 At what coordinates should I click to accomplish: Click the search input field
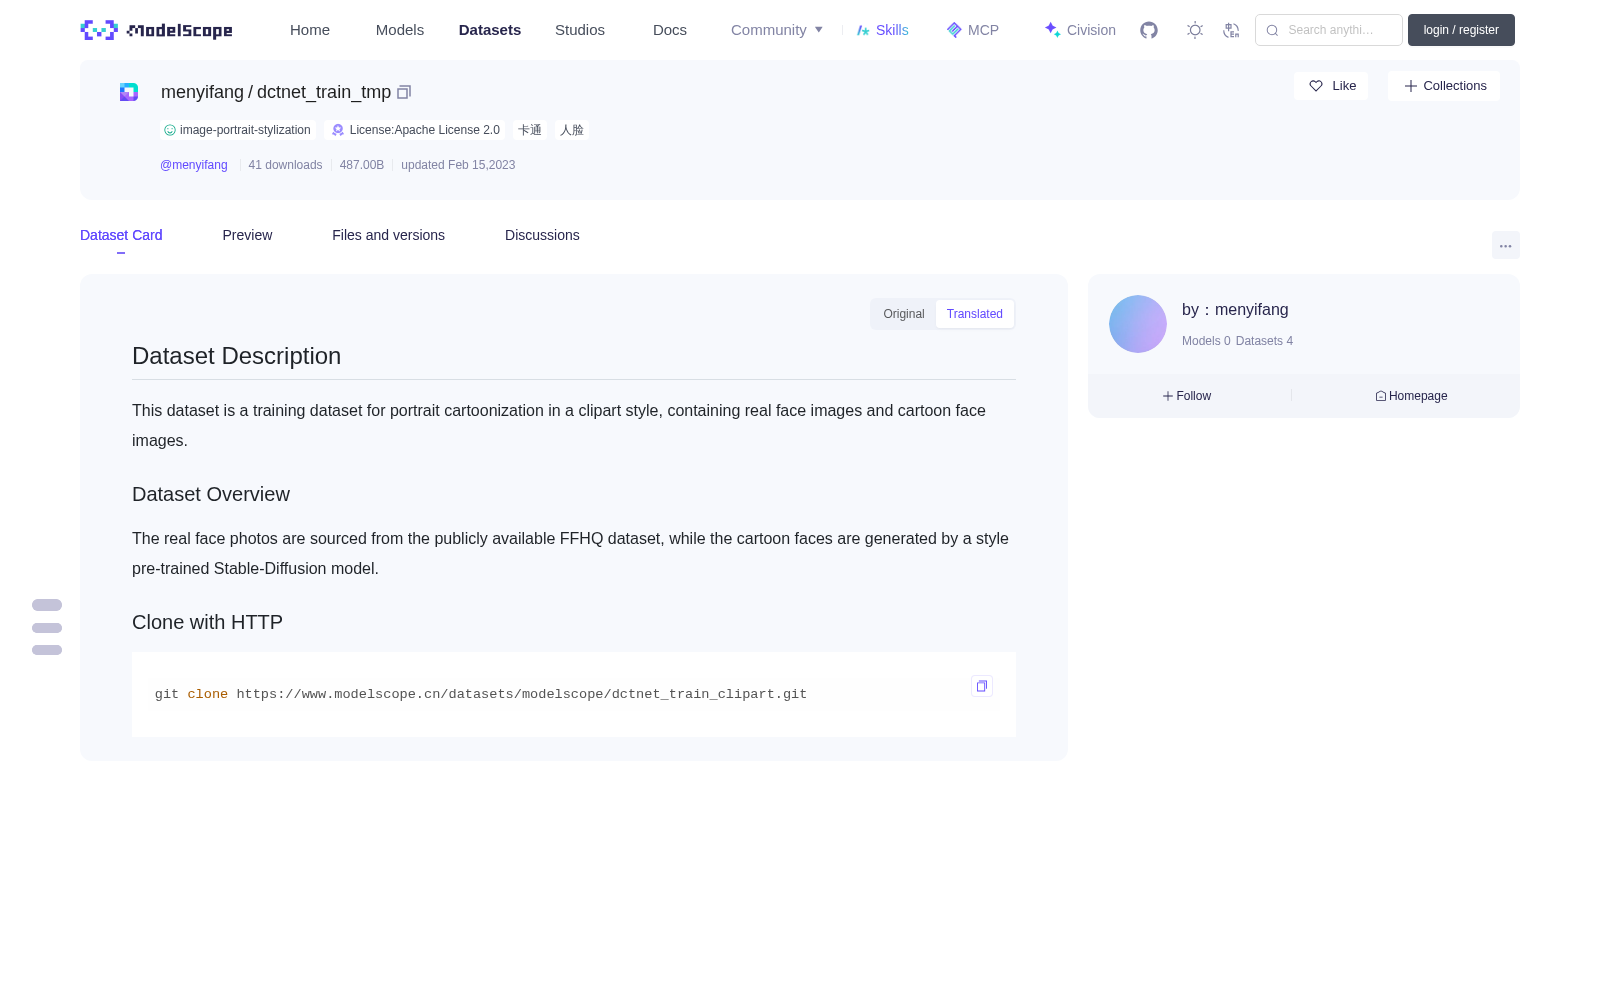1329,30
